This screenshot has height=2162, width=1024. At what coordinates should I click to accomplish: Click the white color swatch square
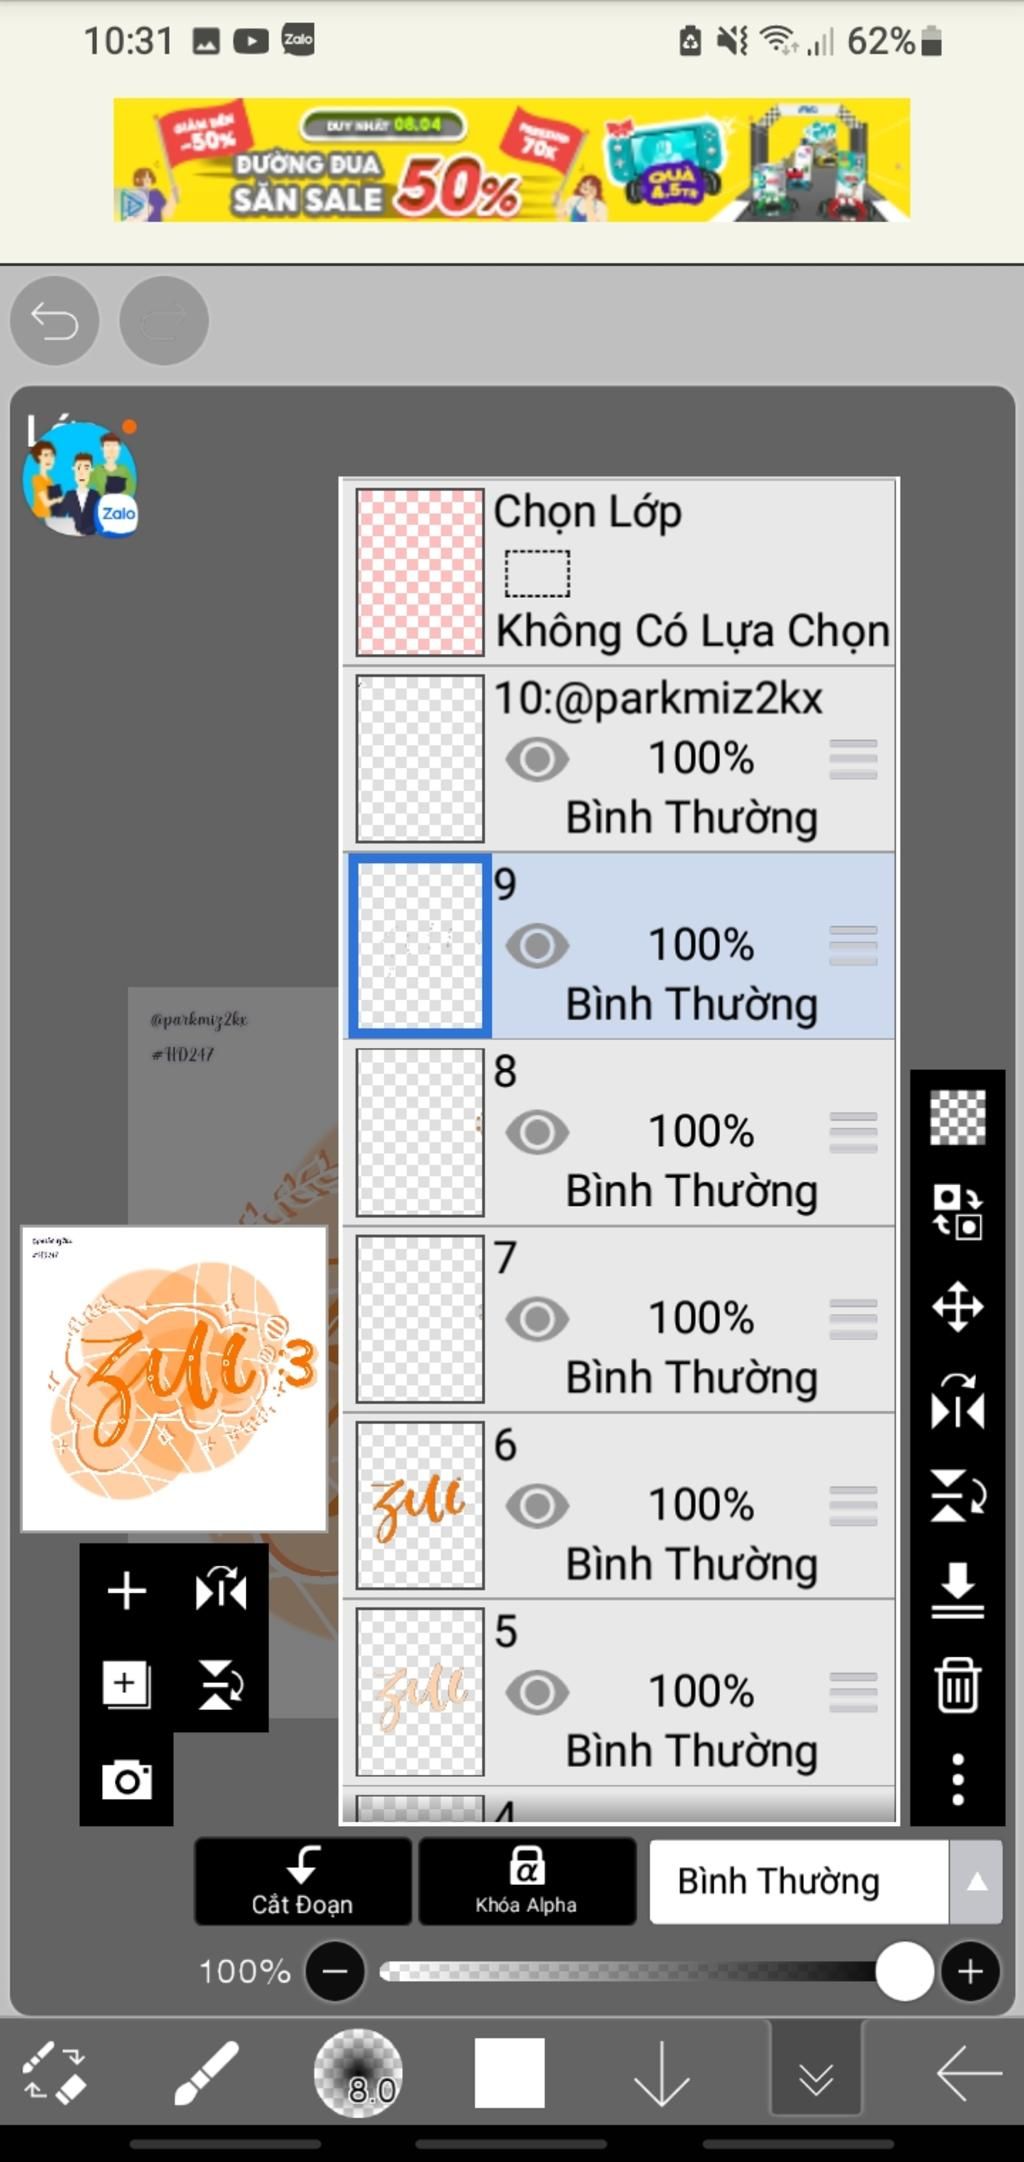click(509, 2073)
